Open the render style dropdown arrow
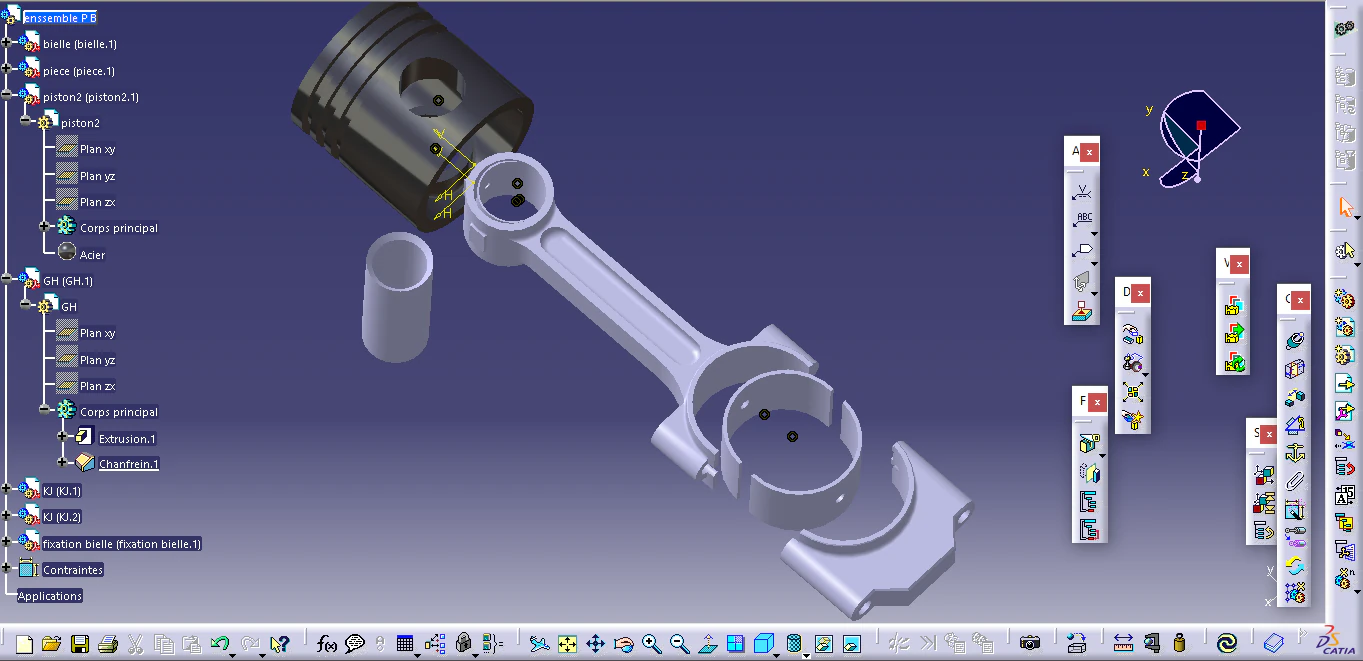The image size is (1363, 661). pyautogui.click(x=805, y=655)
